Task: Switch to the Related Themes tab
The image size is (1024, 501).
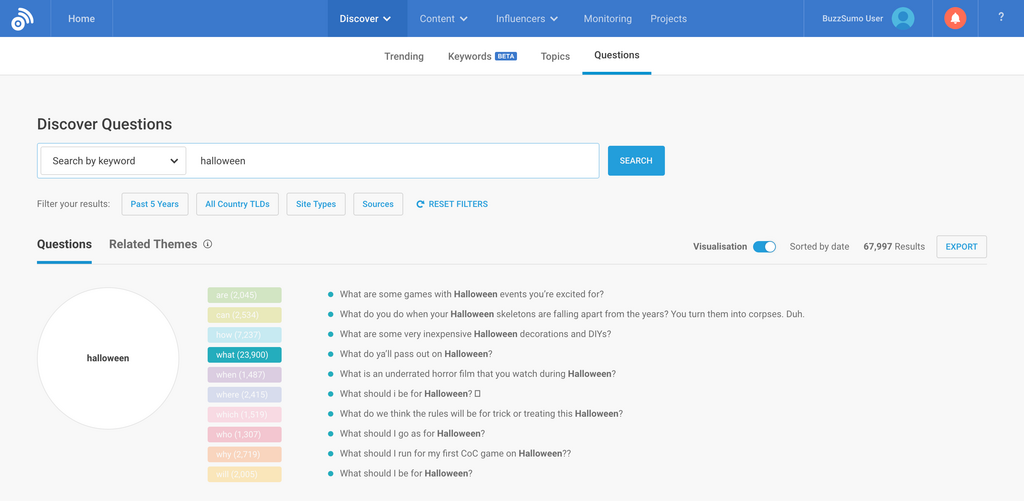Action: [153, 244]
